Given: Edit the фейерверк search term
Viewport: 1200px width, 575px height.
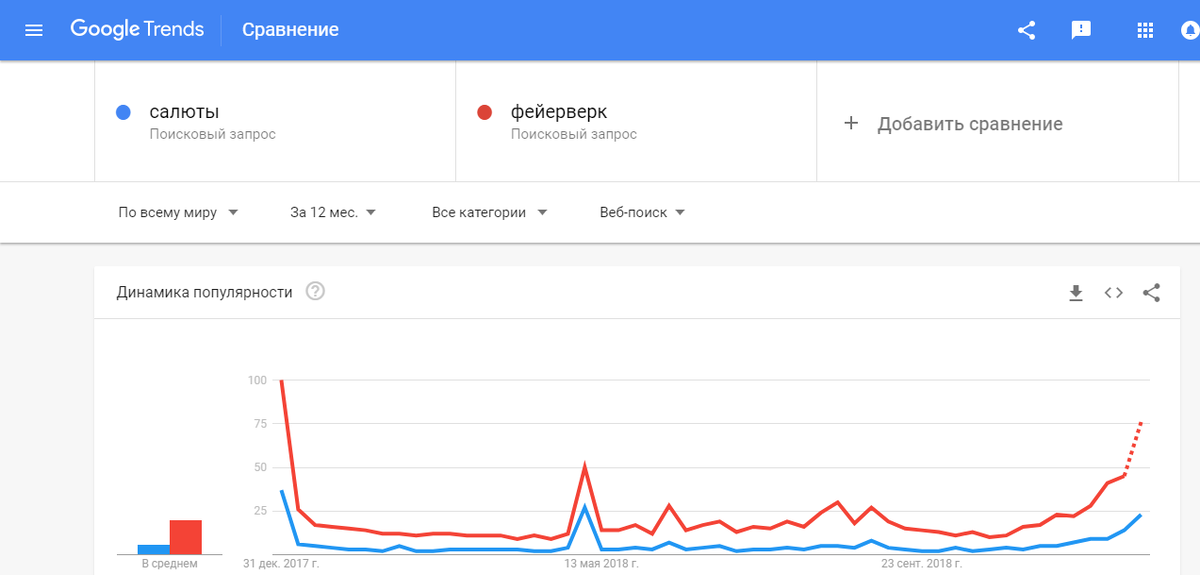Looking at the screenshot, I should click(558, 112).
